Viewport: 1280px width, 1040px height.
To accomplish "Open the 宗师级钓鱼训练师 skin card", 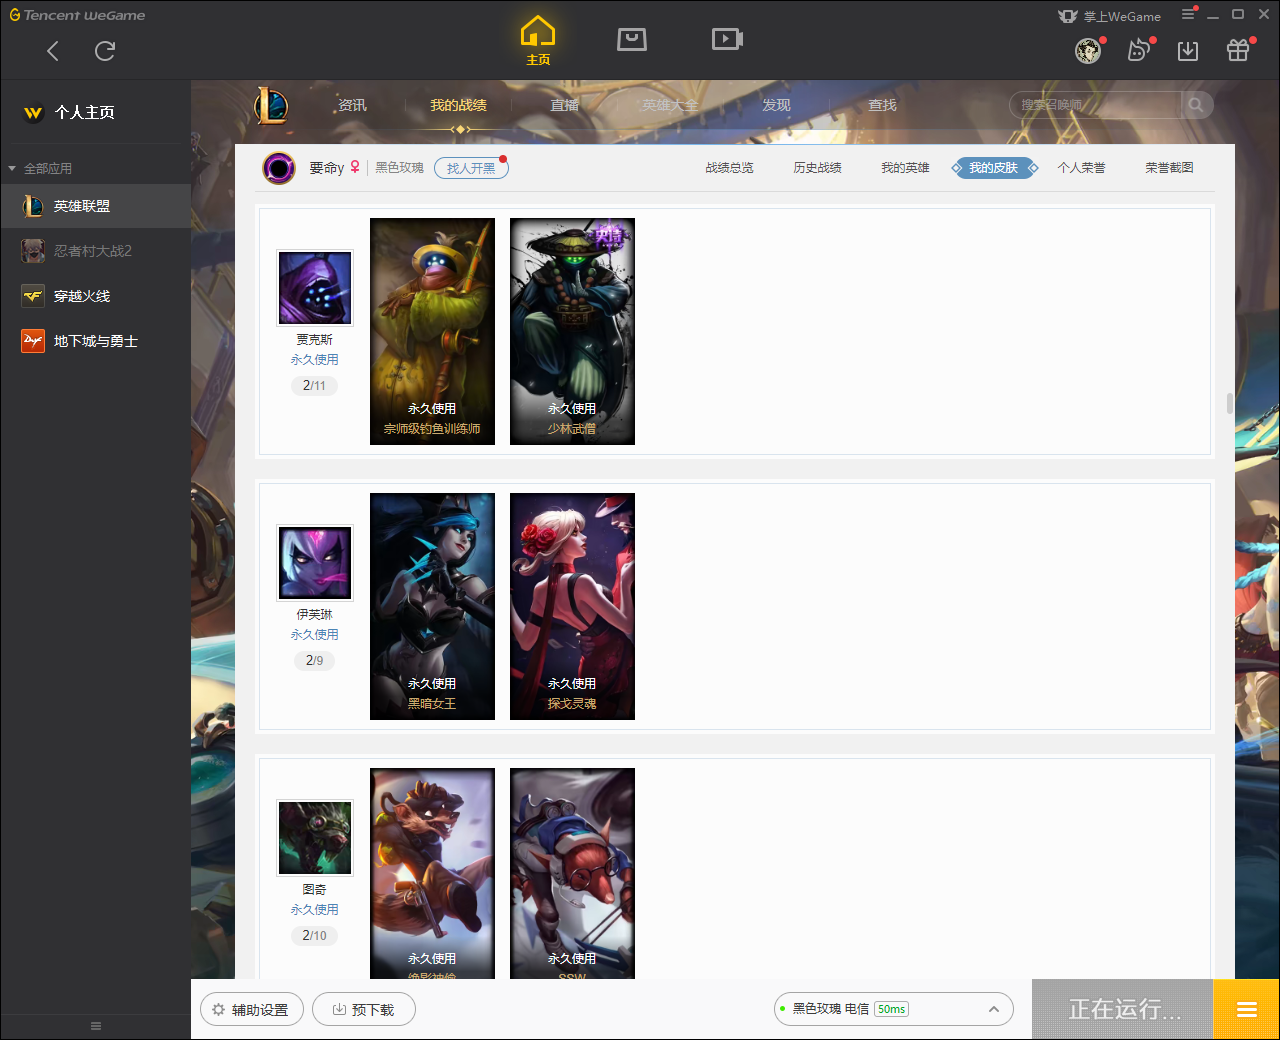I will coord(432,331).
